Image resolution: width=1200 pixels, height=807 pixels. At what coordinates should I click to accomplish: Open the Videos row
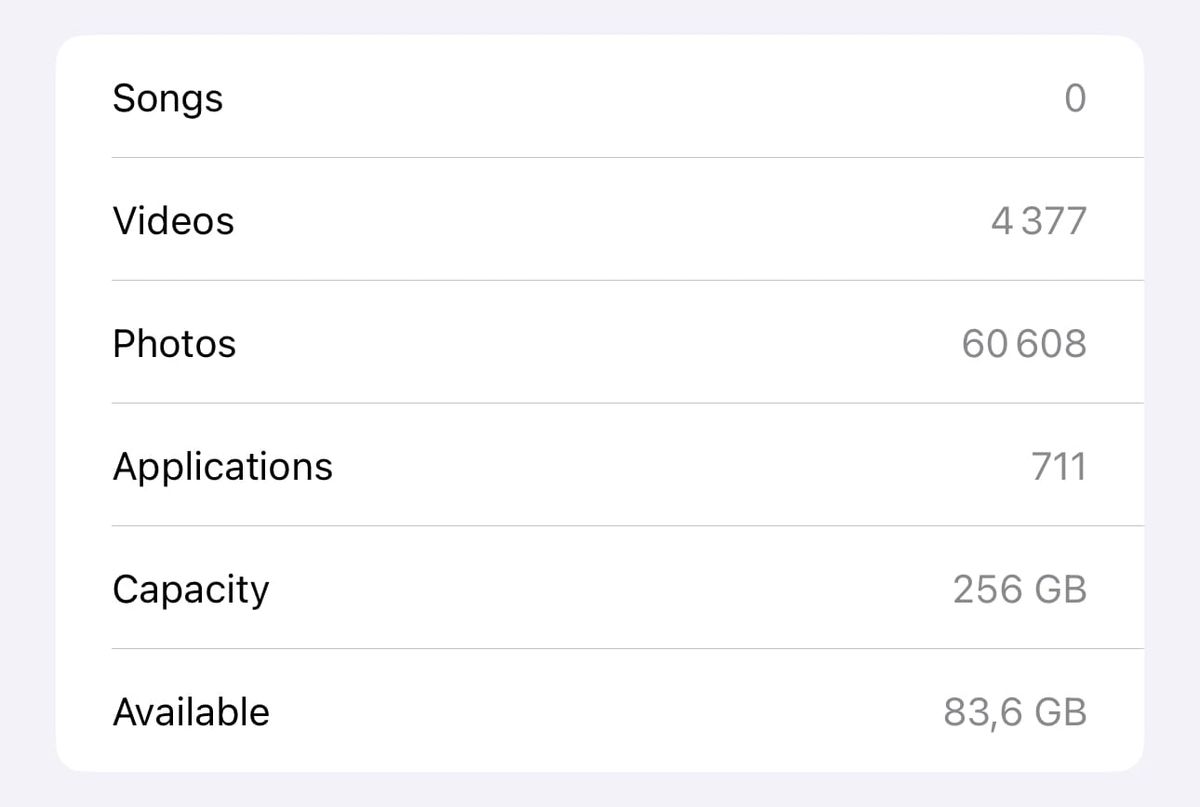600,220
